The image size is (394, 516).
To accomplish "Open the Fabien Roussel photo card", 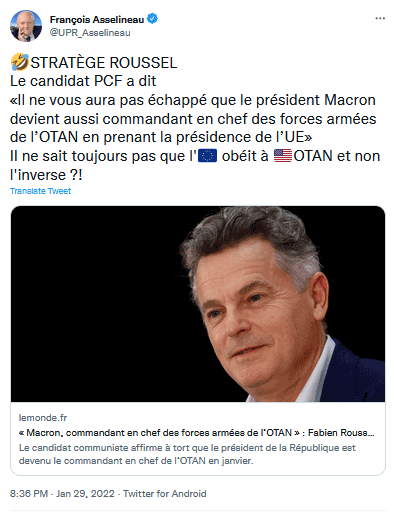I will pyautogui.click(x=198, y=304).
